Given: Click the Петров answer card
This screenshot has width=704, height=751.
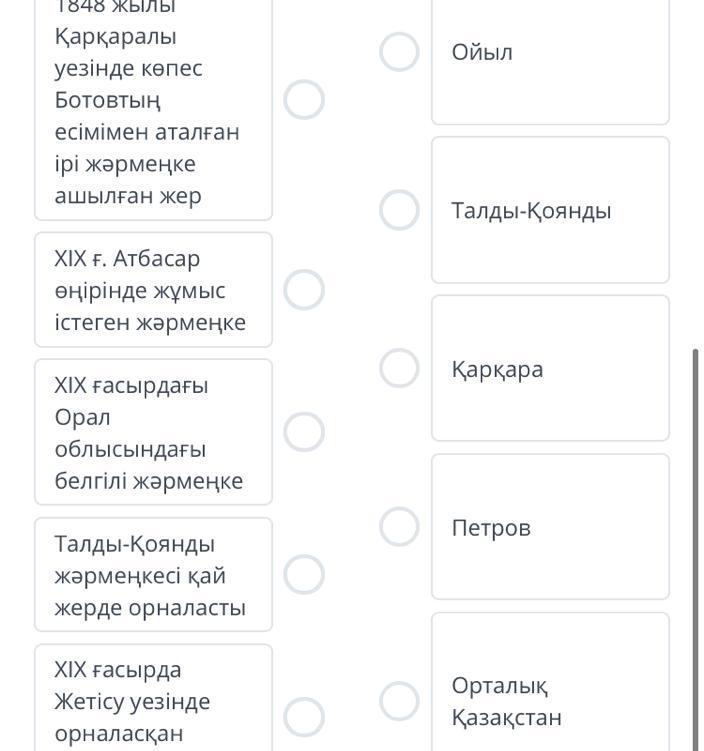Looking at the screenshot, I should click(x=550, y=527).
